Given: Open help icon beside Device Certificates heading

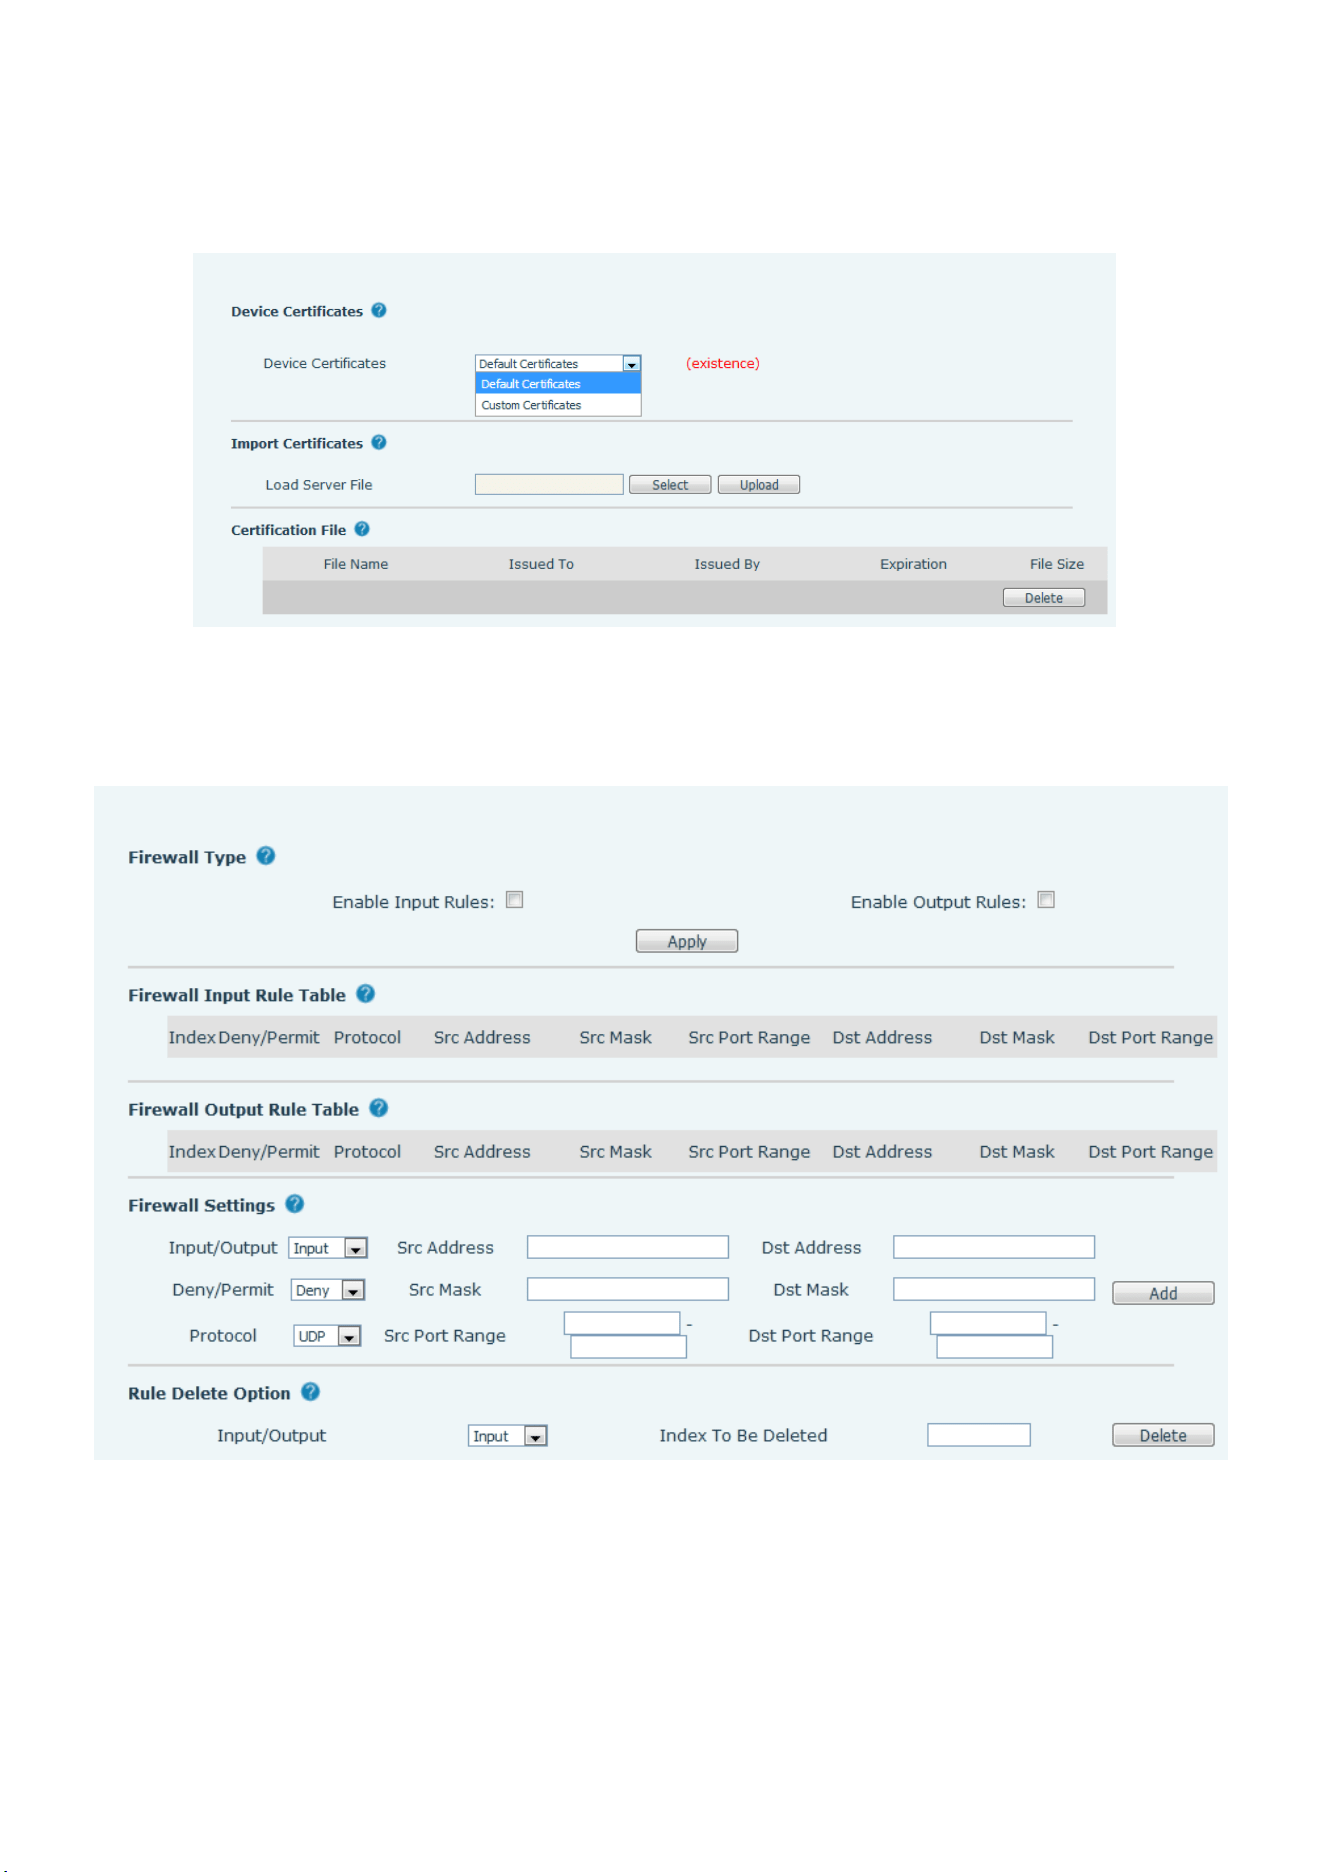Looking at the screenshot, I should pos(379,310).
